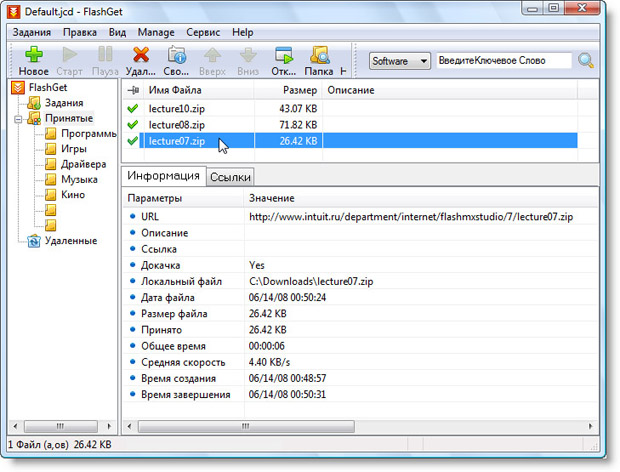This screenshot has height=472, width=620.
Task: Open the Сервис menu
Action: pyautogui.click(x=203, y=32)
